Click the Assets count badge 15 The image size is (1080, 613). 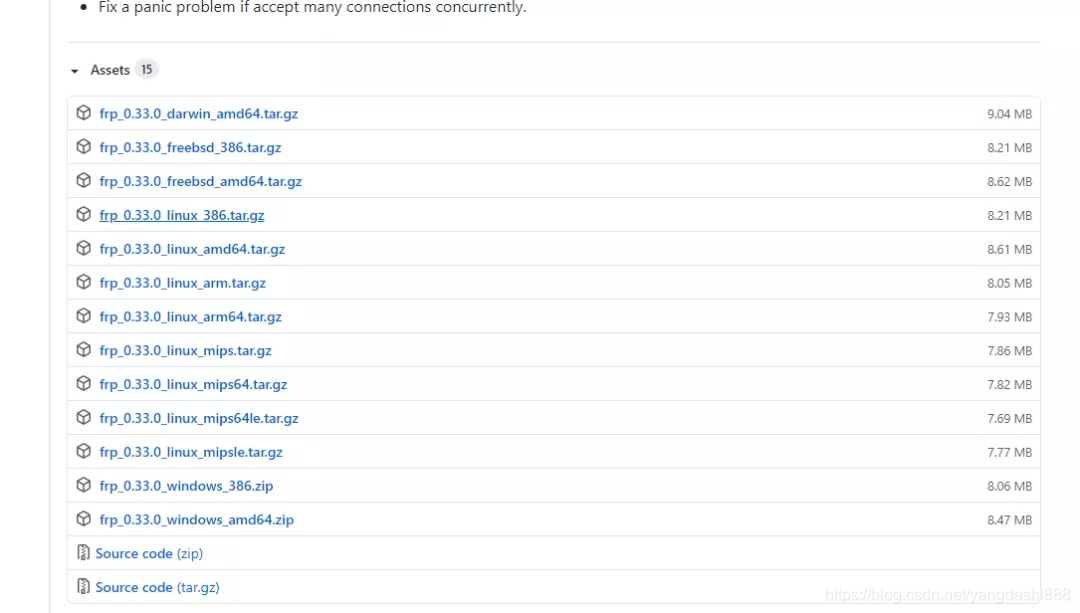146,70
